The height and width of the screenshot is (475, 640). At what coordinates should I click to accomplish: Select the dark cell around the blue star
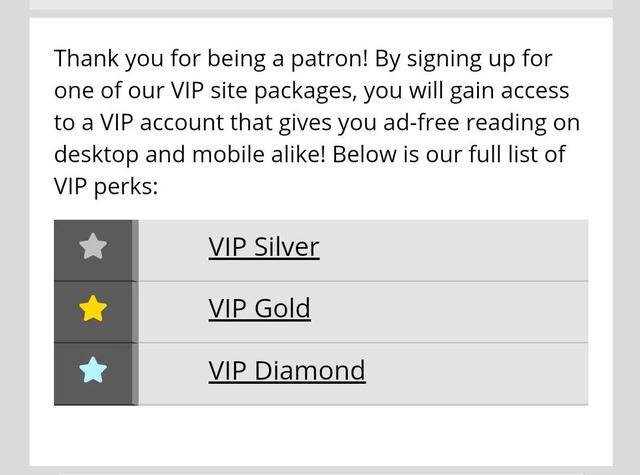click(93, 374)
